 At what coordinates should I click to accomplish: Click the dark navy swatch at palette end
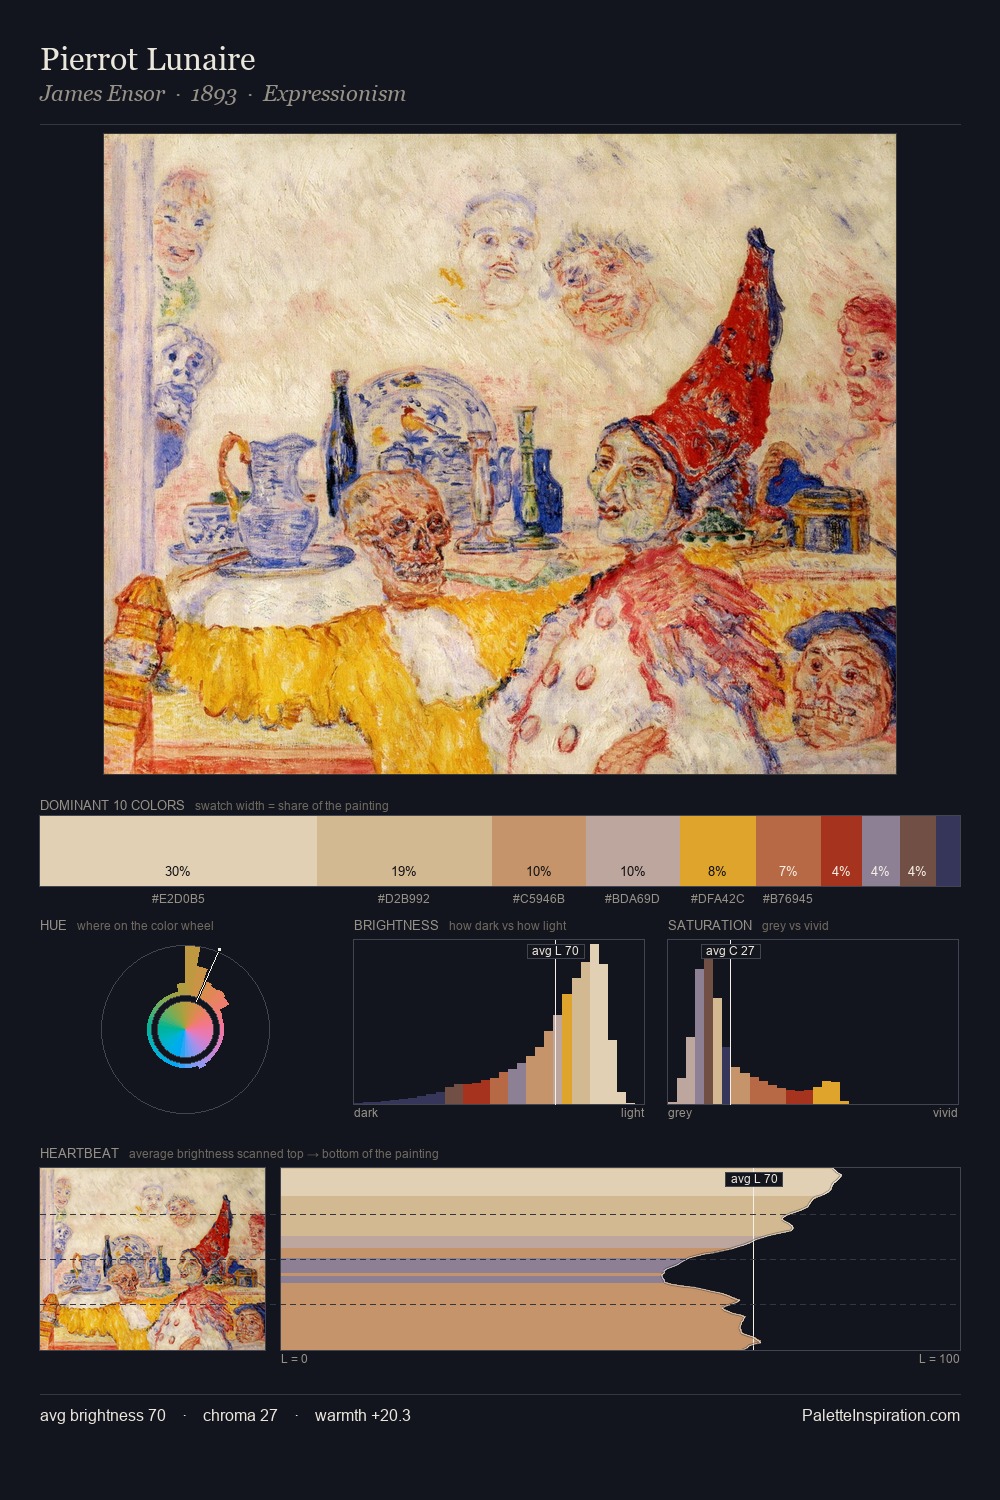tap(948, 851)
